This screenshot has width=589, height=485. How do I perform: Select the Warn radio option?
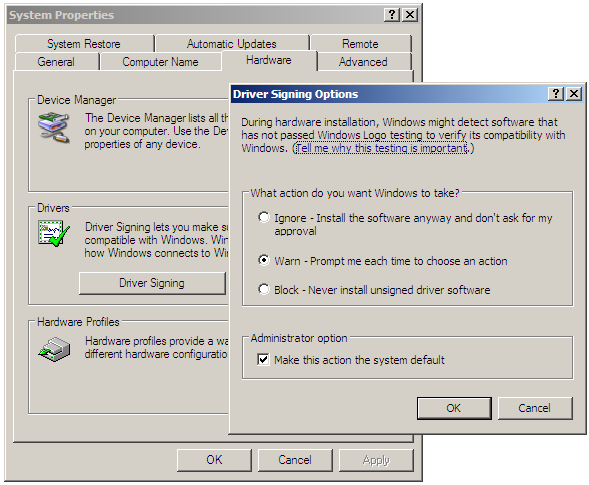pos(264,260)
